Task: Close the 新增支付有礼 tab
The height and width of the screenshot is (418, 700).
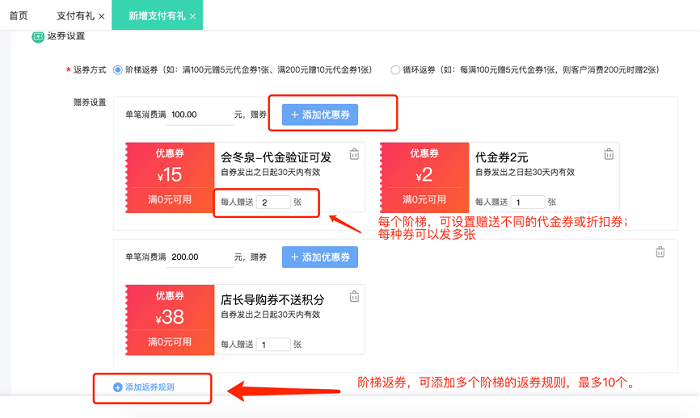Action: (x=192, y=17)
